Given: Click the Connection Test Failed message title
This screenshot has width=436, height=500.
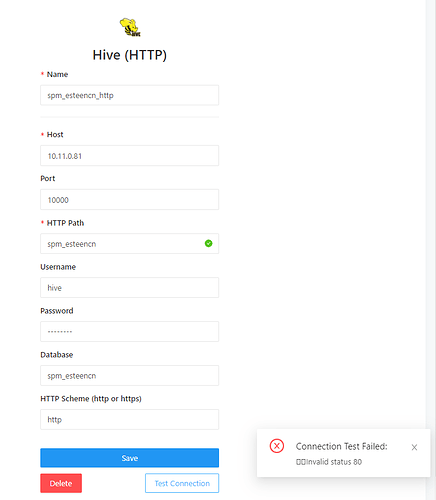Looking at the screenshot, I should coord(342,446).
